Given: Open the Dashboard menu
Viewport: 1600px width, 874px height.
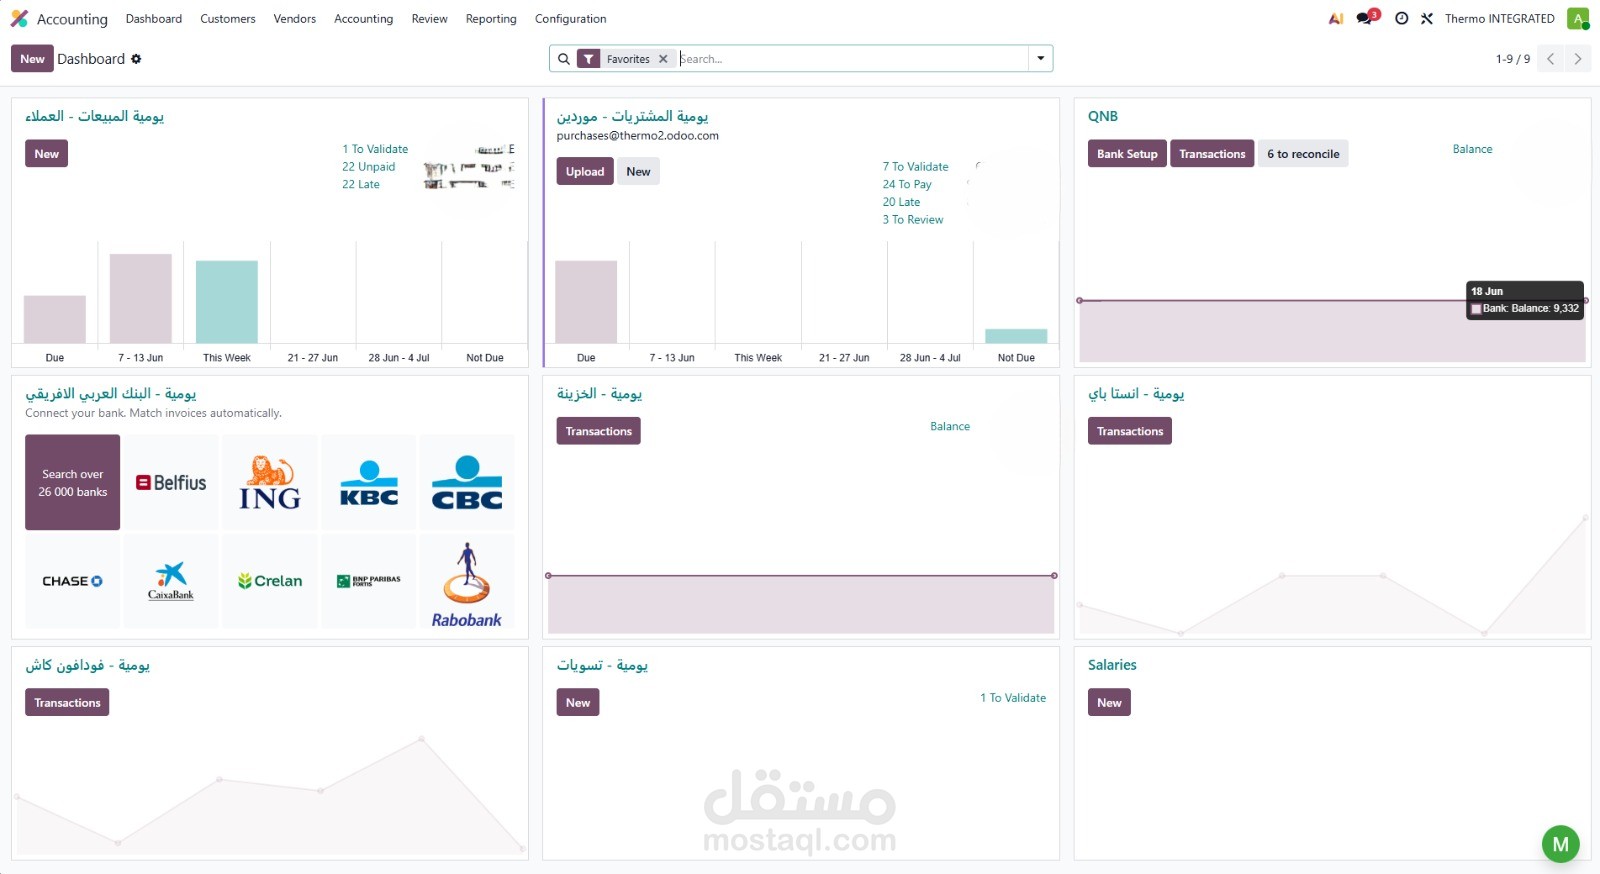Looking at the screenshot, I should pos(154,19).
